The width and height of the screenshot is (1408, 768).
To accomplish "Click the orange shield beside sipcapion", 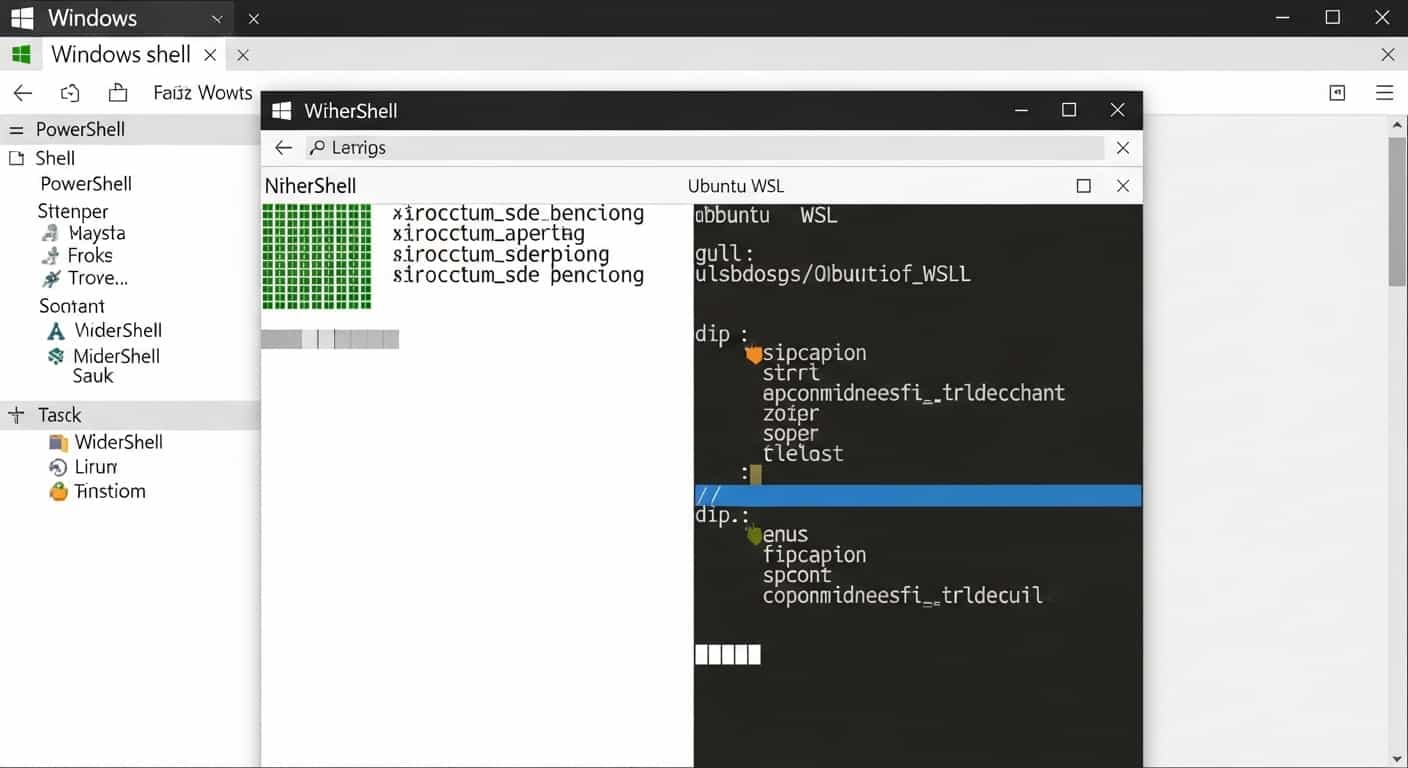I will (x=753, y=352).
